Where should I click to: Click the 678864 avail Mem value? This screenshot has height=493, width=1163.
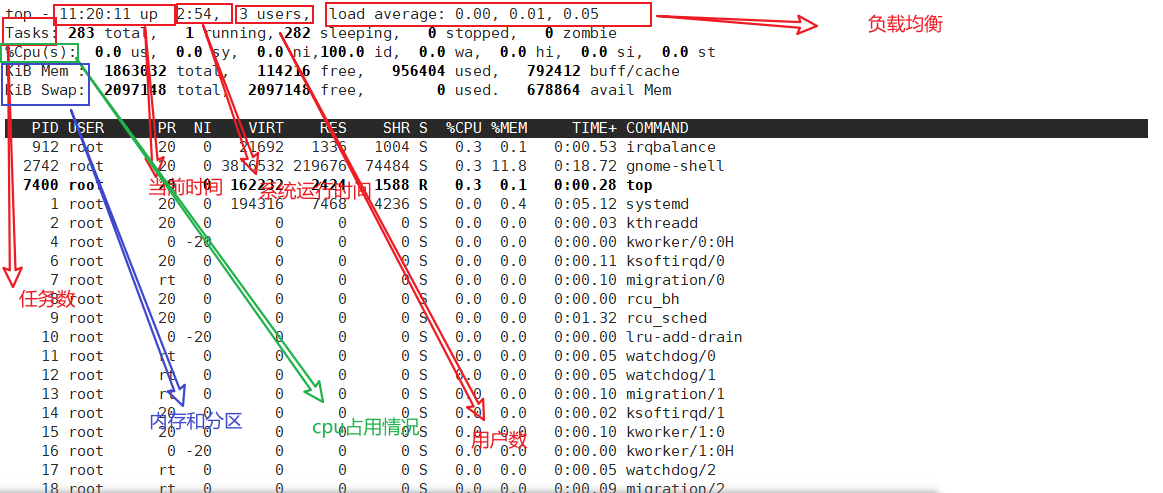[553, 90]
